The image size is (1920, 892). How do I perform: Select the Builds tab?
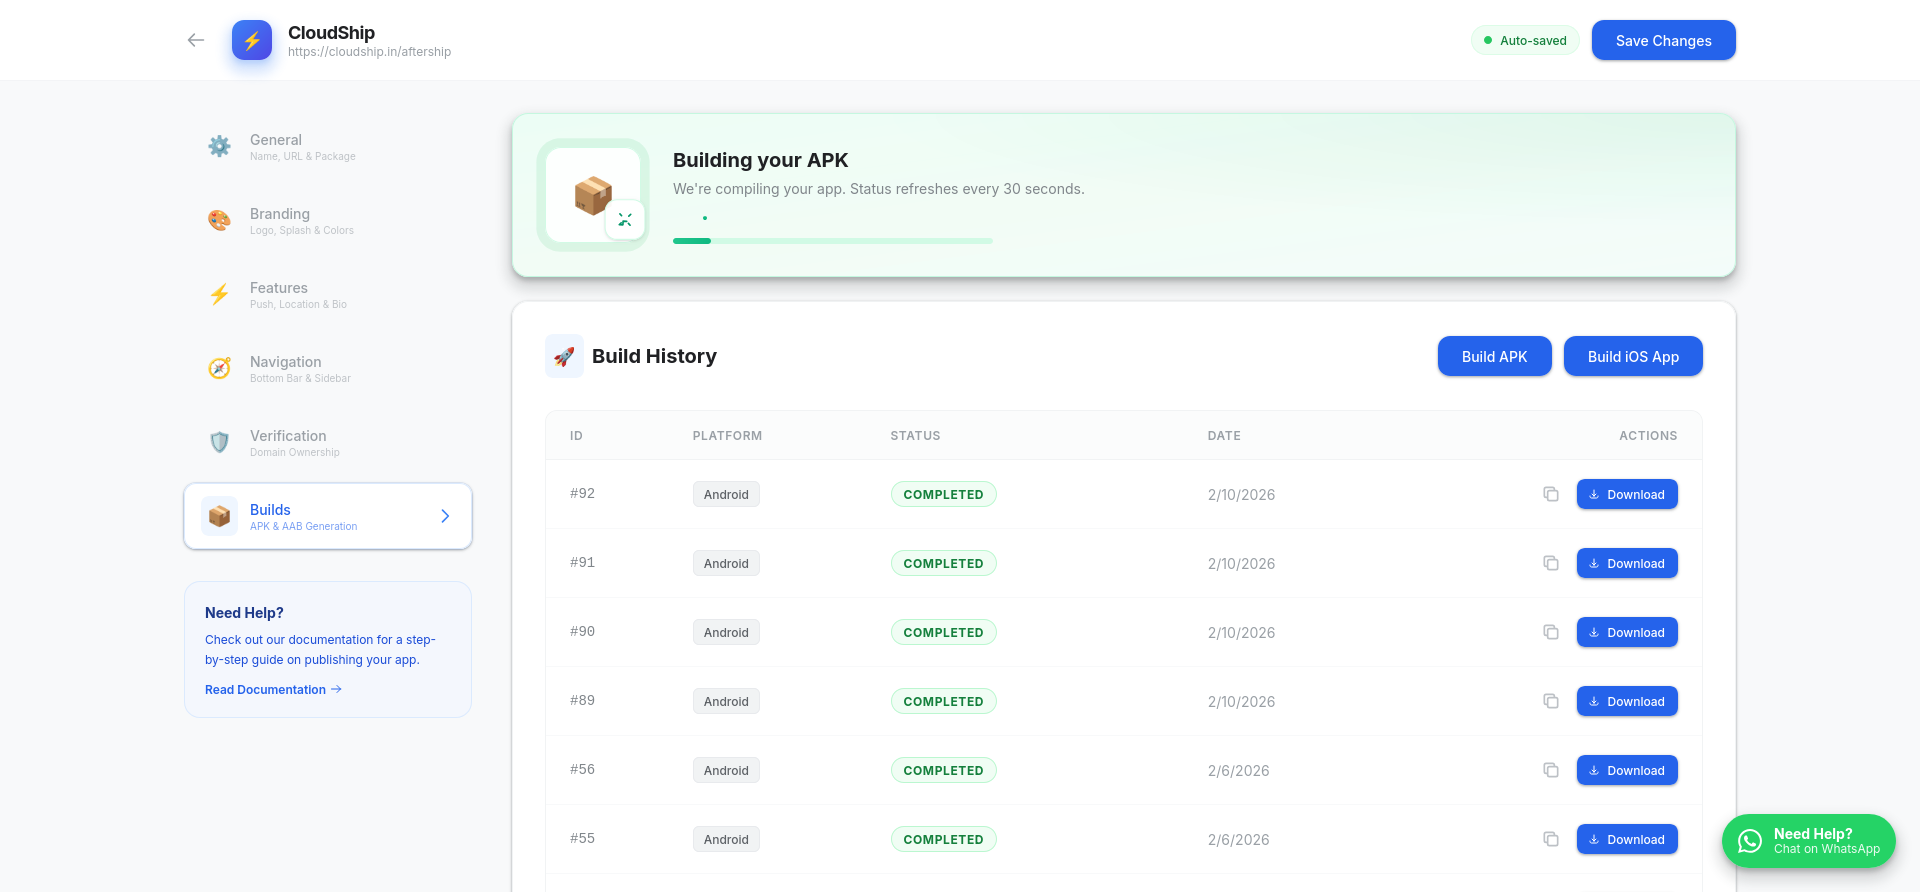pyautogui.click(x=328, y=516)
